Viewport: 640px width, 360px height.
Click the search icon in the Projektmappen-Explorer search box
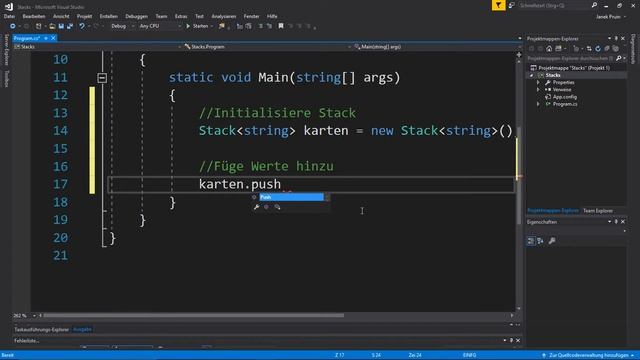(618, 58)
